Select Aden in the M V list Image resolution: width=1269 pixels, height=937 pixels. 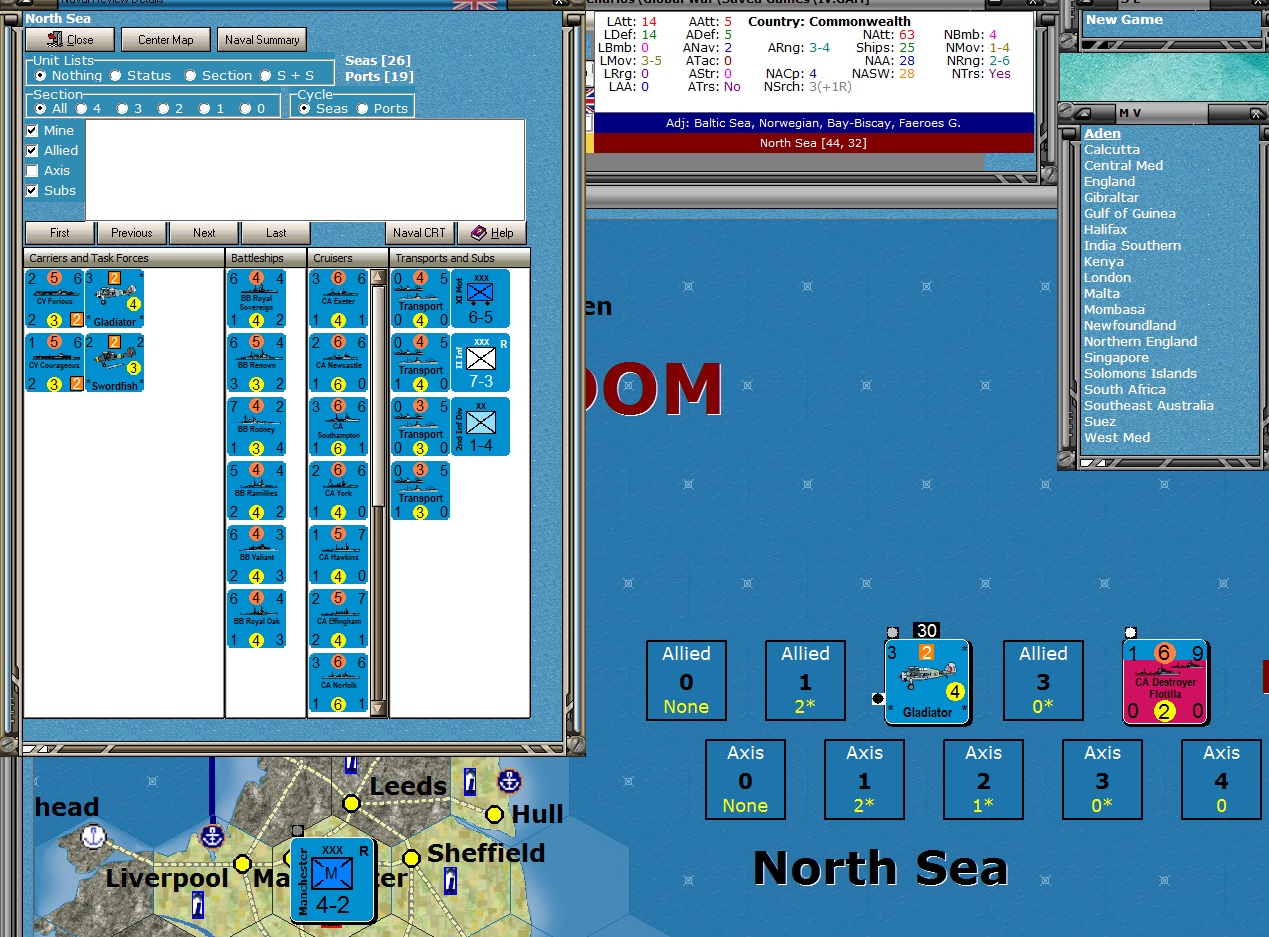[x=1102, y=133]
